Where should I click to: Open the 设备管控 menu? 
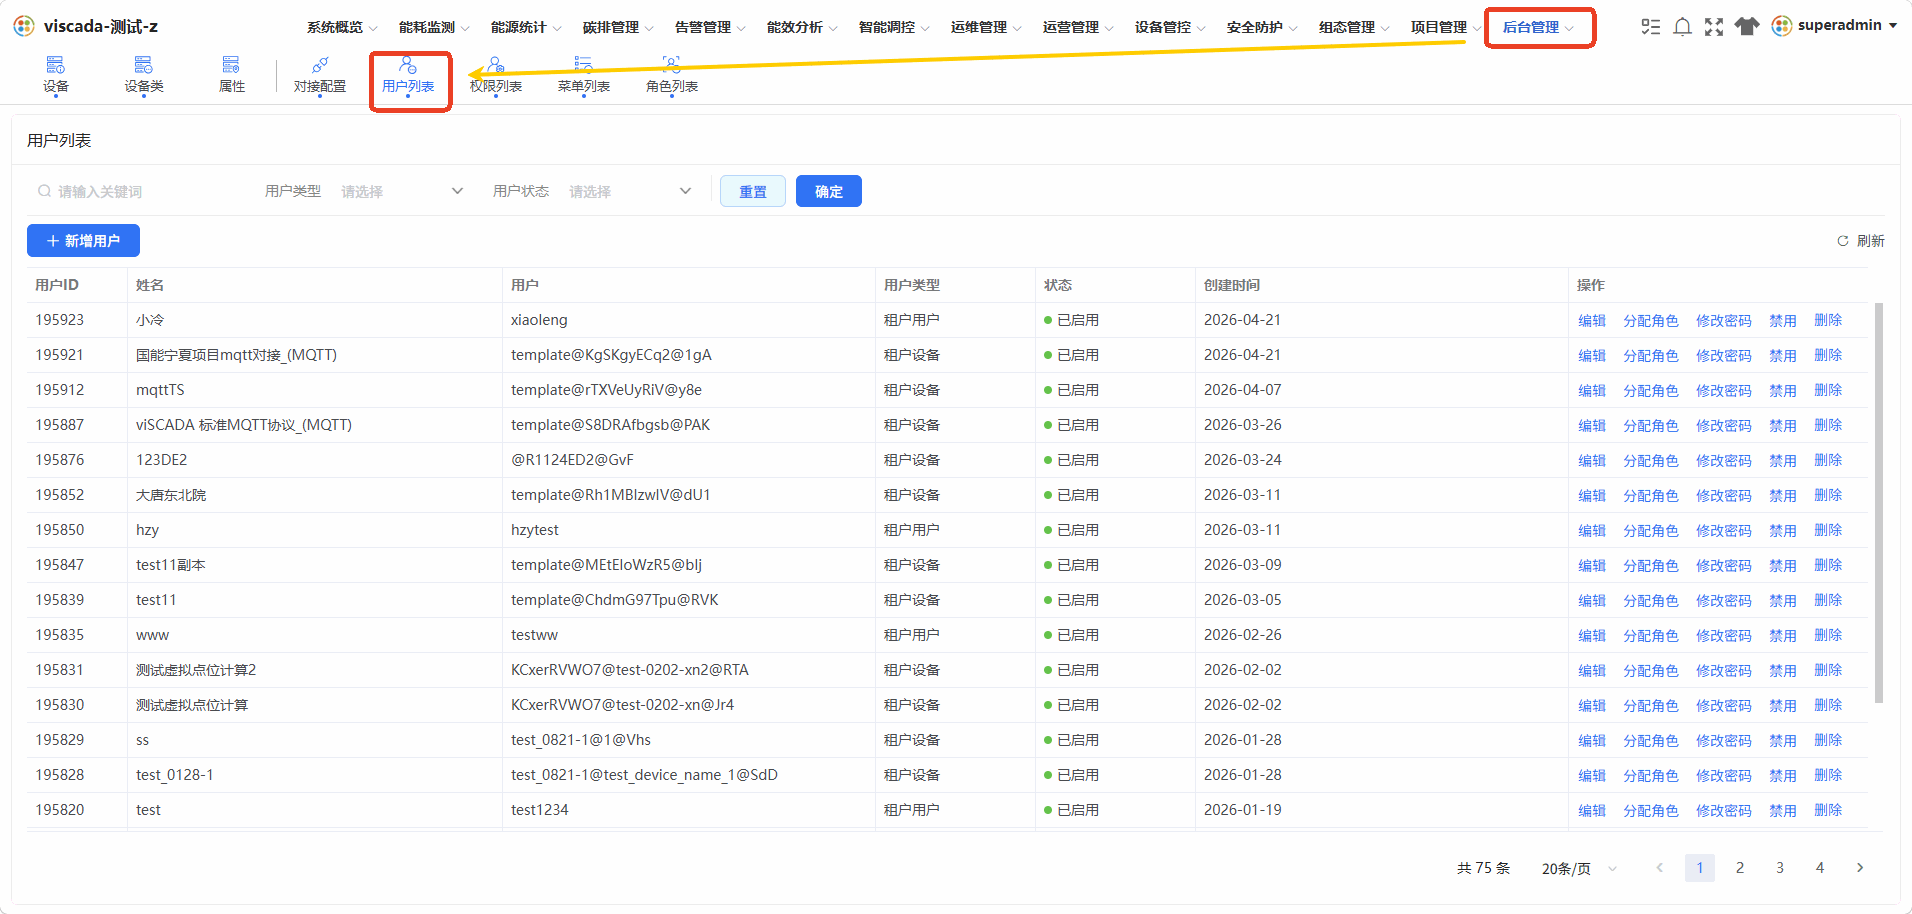click(x=1170, y=27)
